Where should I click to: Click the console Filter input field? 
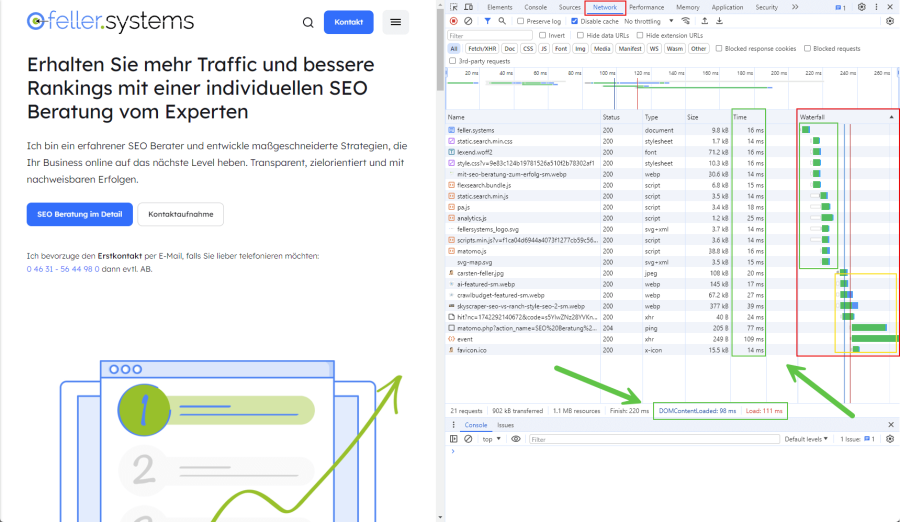coord(654,439)
